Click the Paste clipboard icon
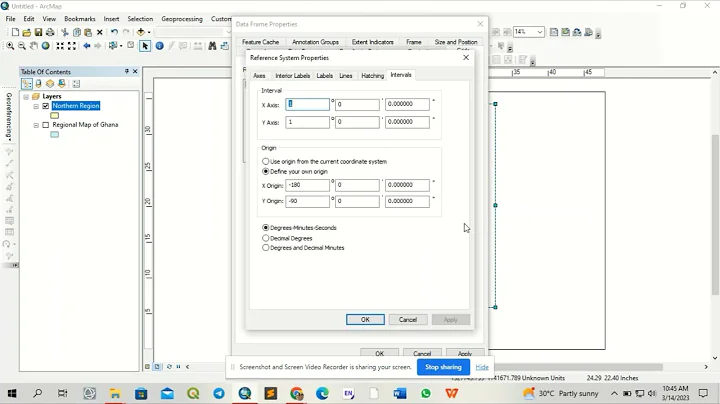Image resolution: width=720 pixels, height=404 pixels. [88, 32]
